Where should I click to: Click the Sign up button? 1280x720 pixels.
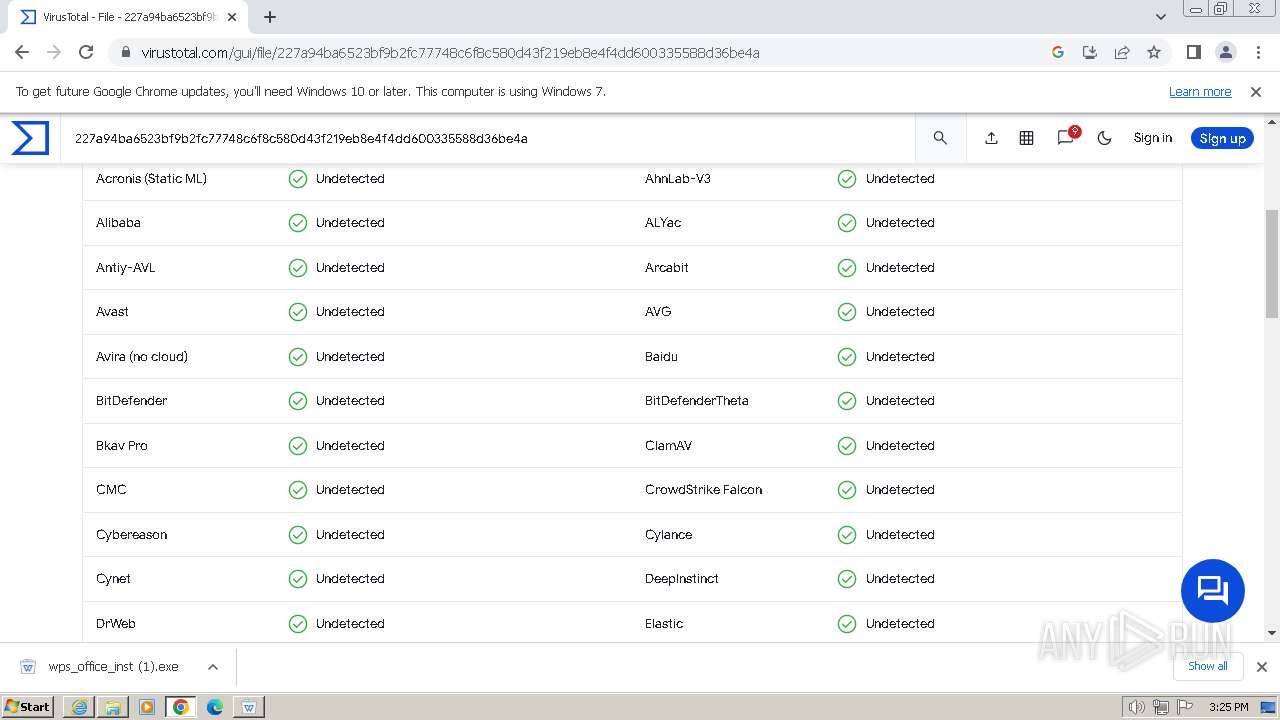click(x=1222, y=138)
